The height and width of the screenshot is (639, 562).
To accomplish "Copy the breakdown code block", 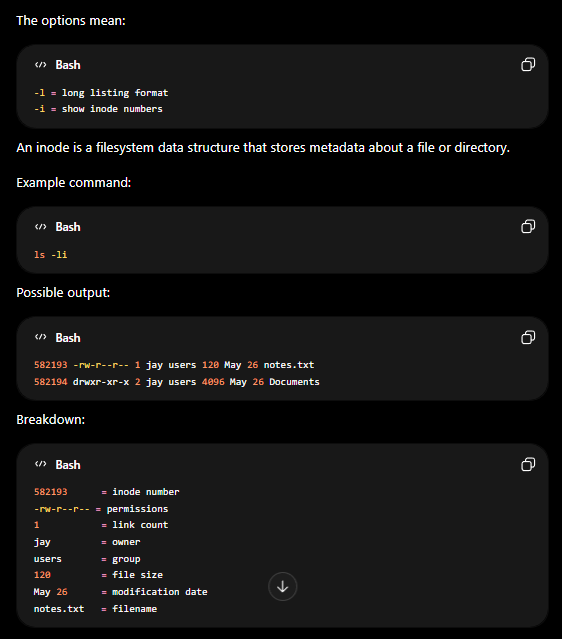I will (528, 464).
